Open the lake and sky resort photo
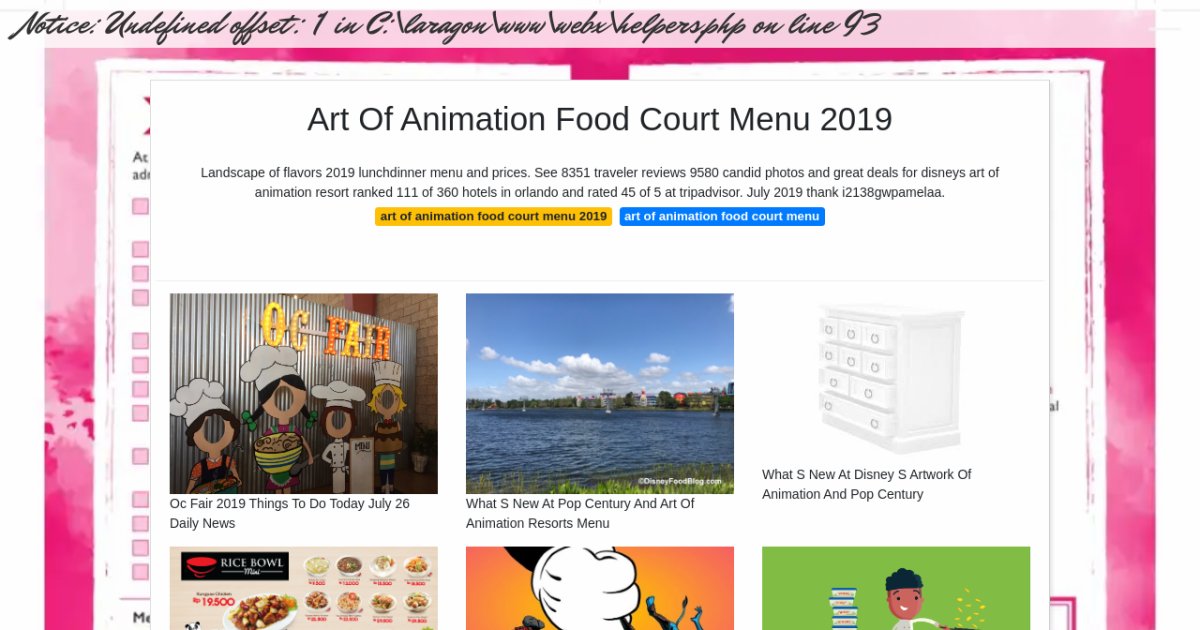Image resolution: width=1200 pixels, height=630 pixels. click(x=600, y=393)
